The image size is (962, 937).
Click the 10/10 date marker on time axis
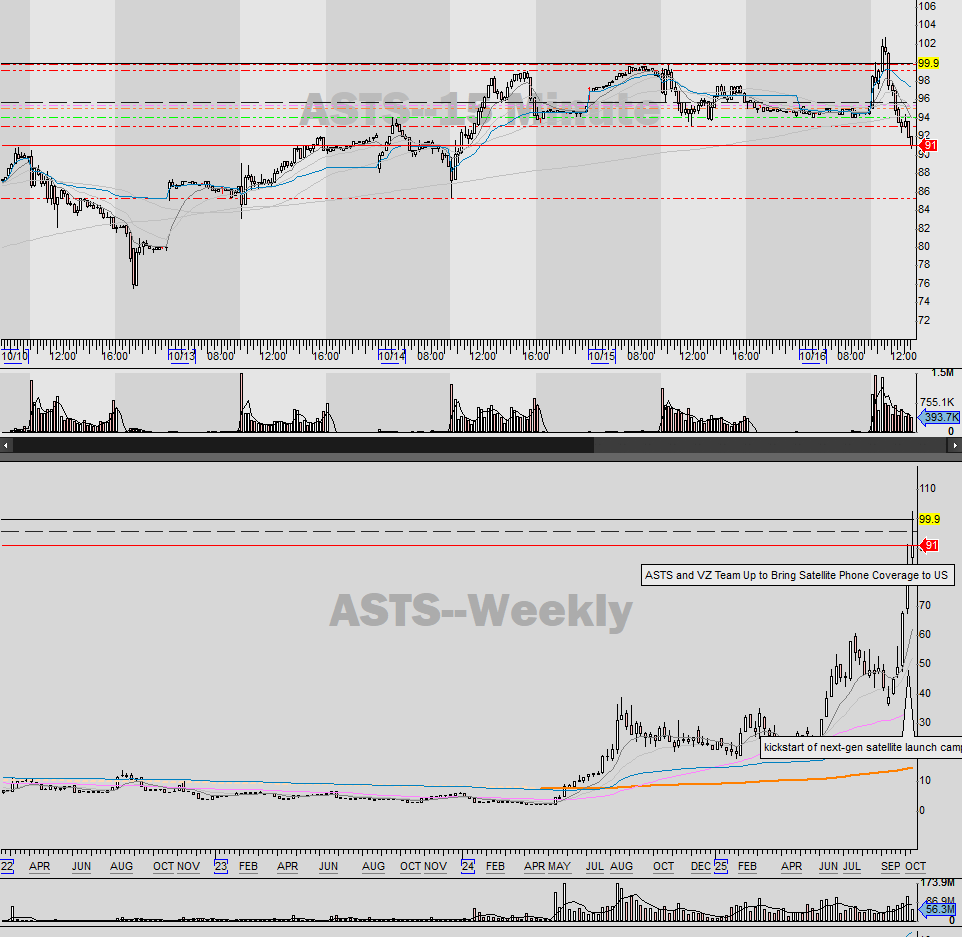[x=15, y=356]
